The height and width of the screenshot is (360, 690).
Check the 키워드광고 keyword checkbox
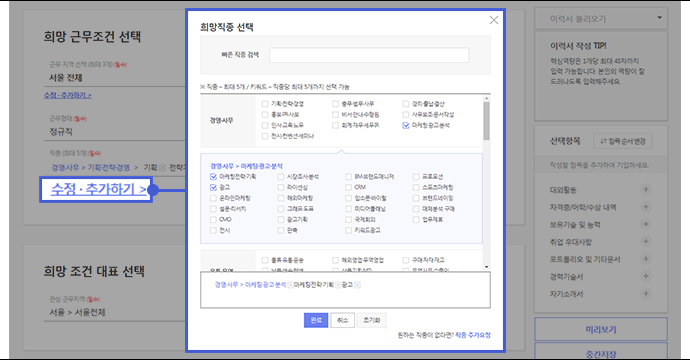[x=349, y=230]
